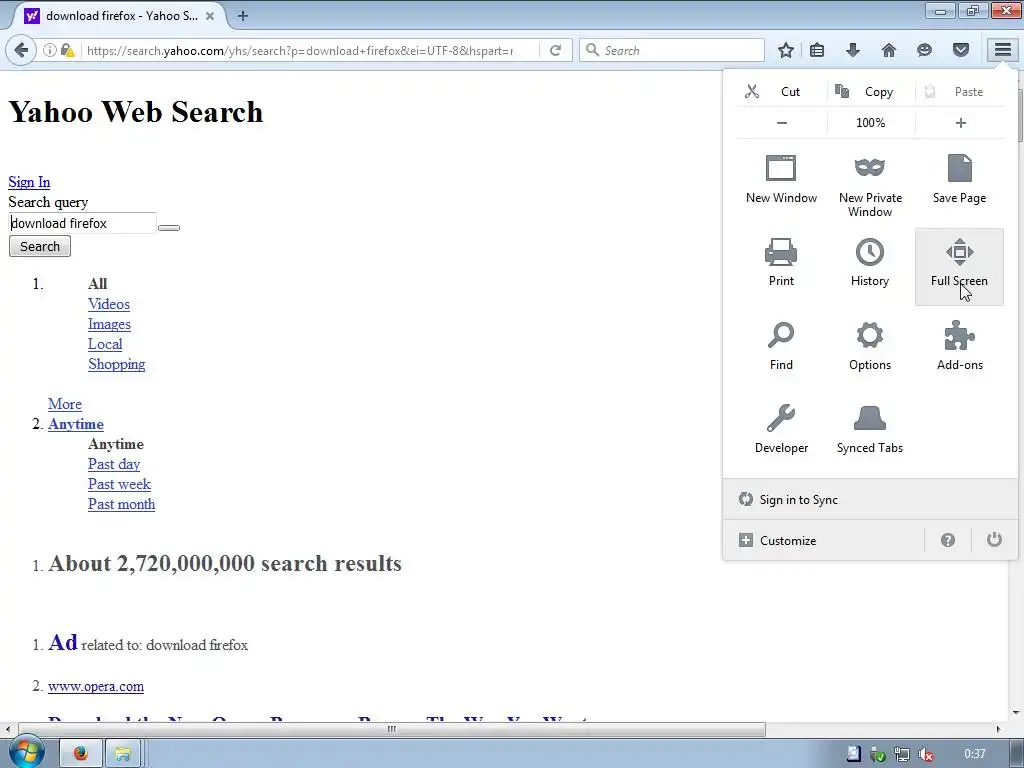
Task: Open Find in page tool
Action: tap(781, 346)
